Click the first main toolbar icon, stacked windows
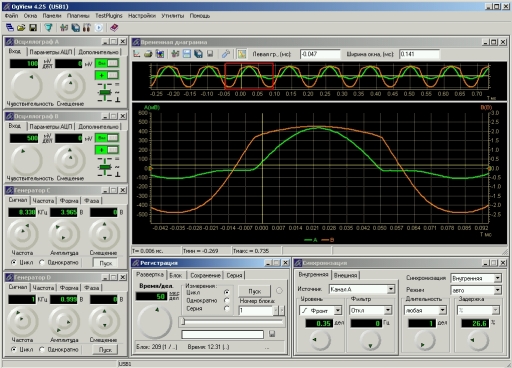This screenshot has width=512, height=368. [x=10, y=28]
